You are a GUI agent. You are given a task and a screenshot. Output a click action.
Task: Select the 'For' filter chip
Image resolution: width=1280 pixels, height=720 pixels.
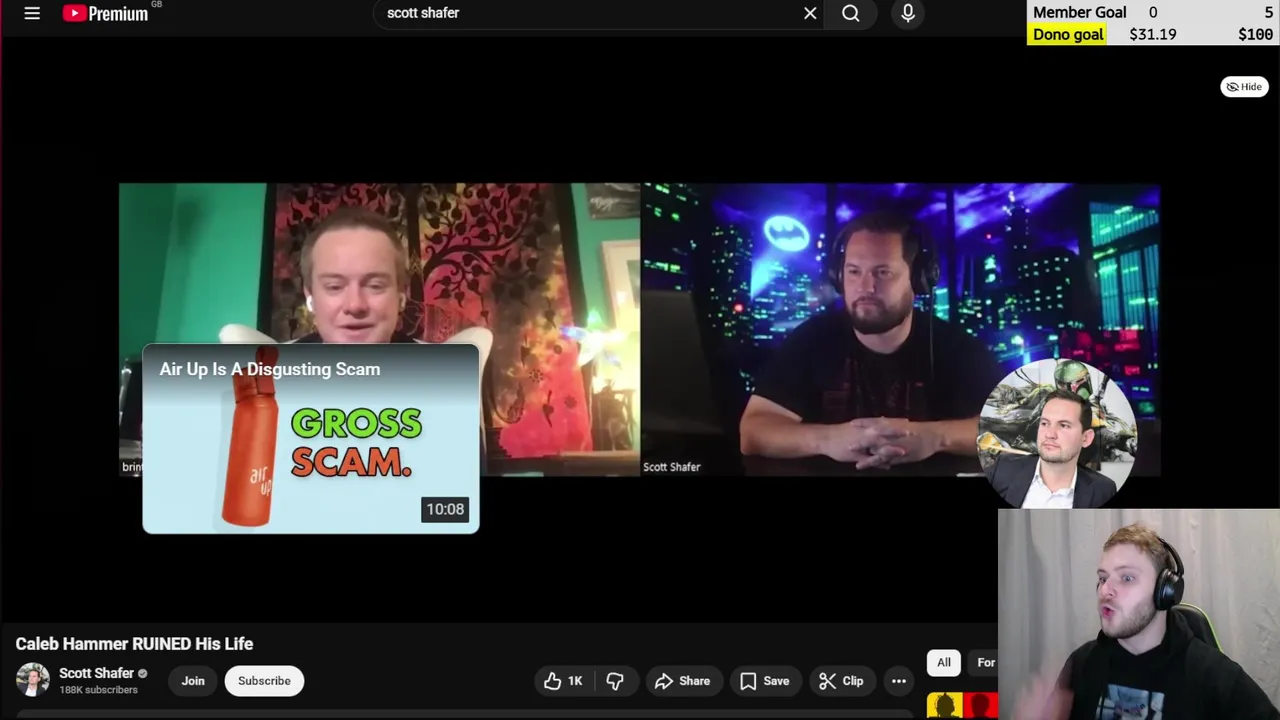click(985, 662)
